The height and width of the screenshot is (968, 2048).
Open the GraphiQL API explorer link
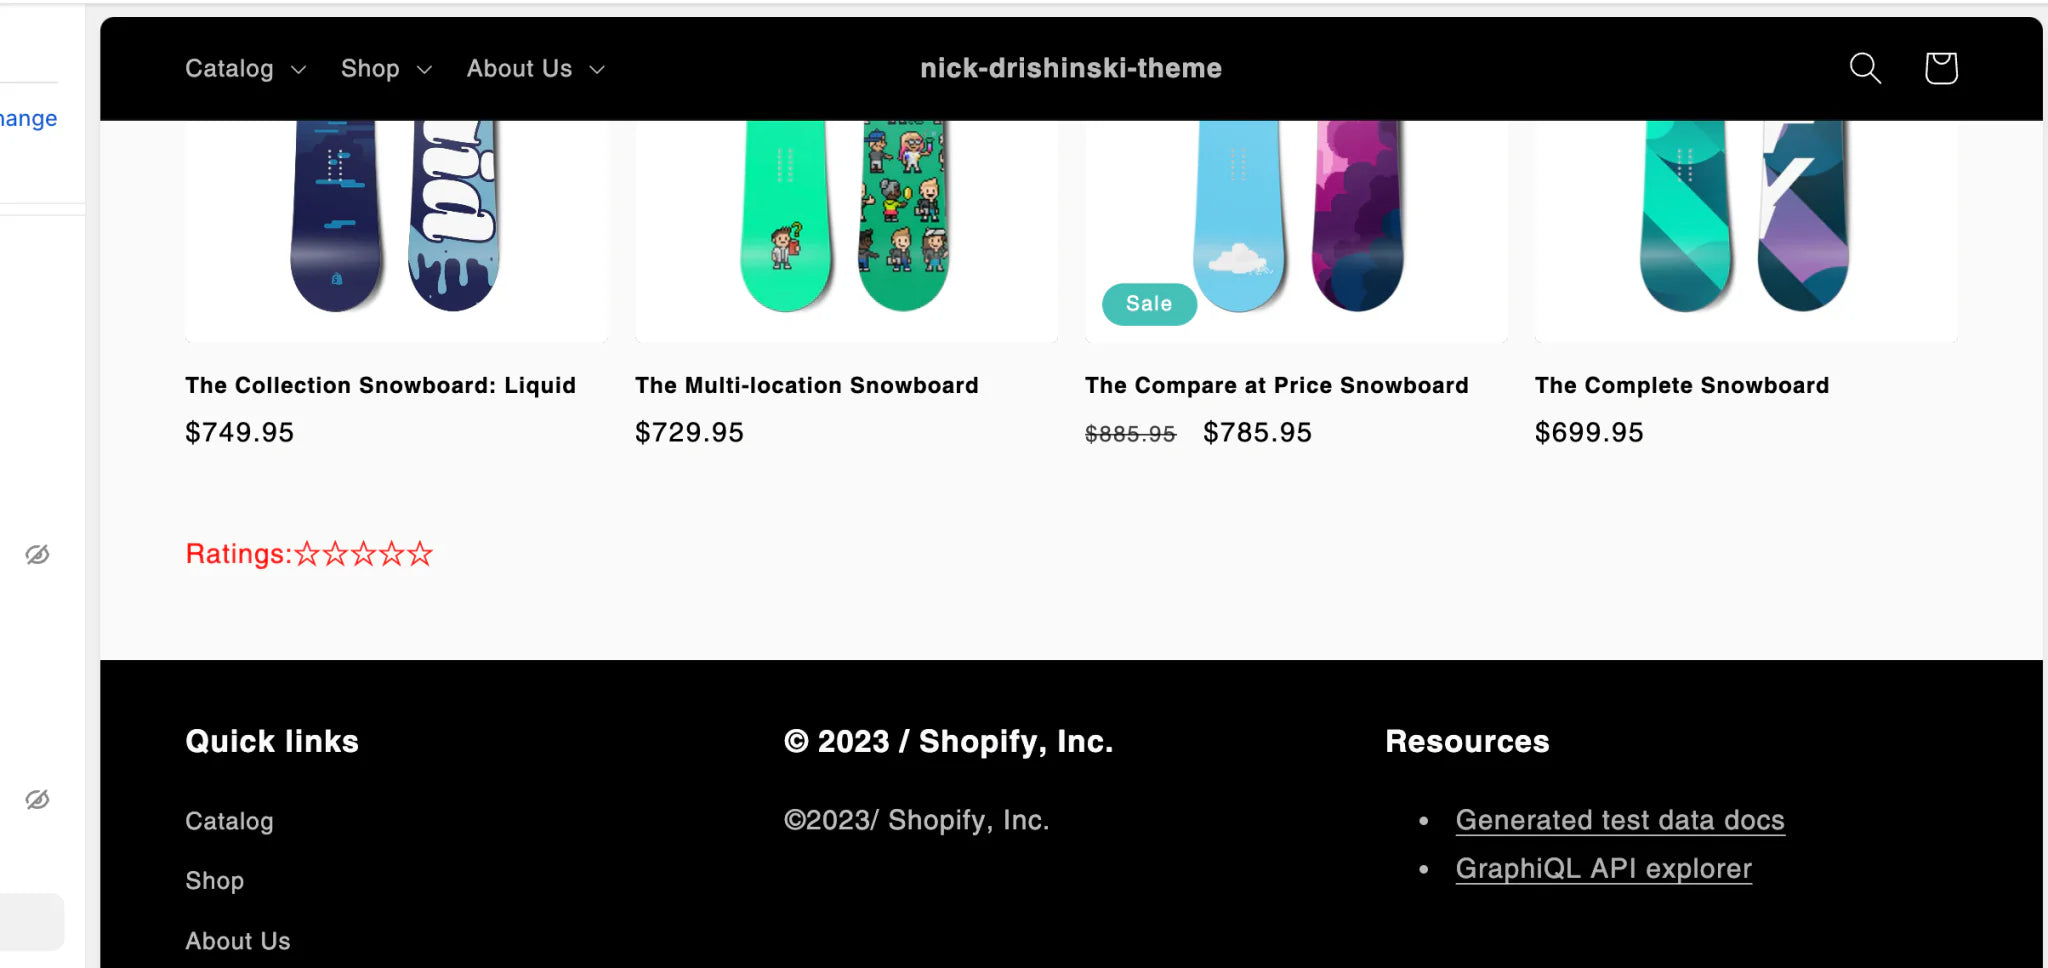[x=1603, y=869]
